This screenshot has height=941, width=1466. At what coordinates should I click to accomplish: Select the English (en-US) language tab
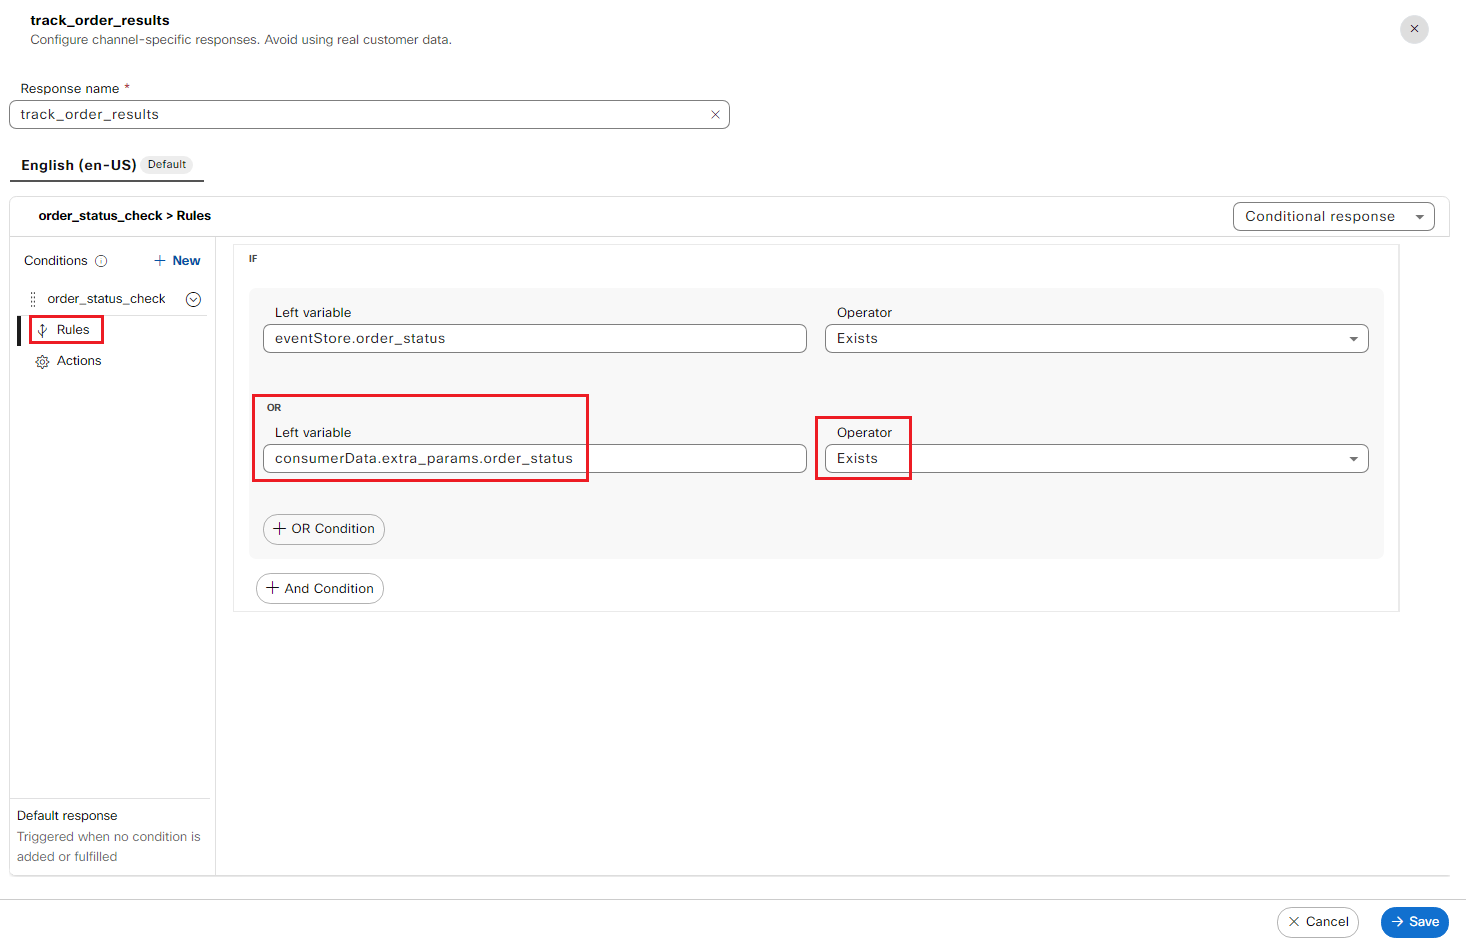(x=79, y=165)
